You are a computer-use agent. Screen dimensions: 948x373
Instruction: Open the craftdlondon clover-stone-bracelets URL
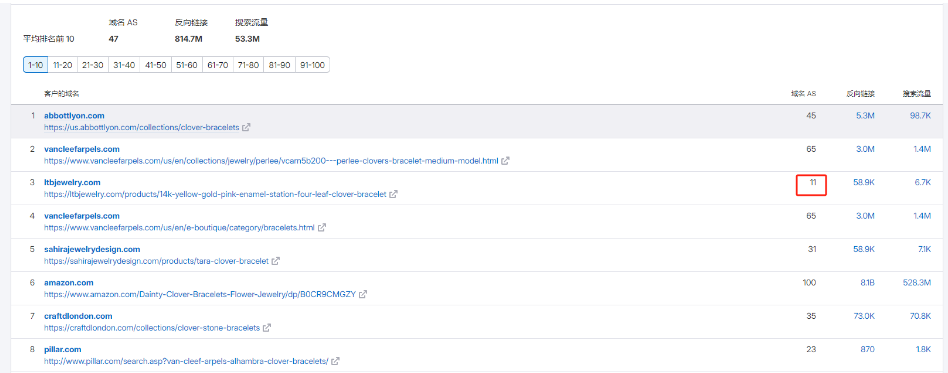[152, 328]
